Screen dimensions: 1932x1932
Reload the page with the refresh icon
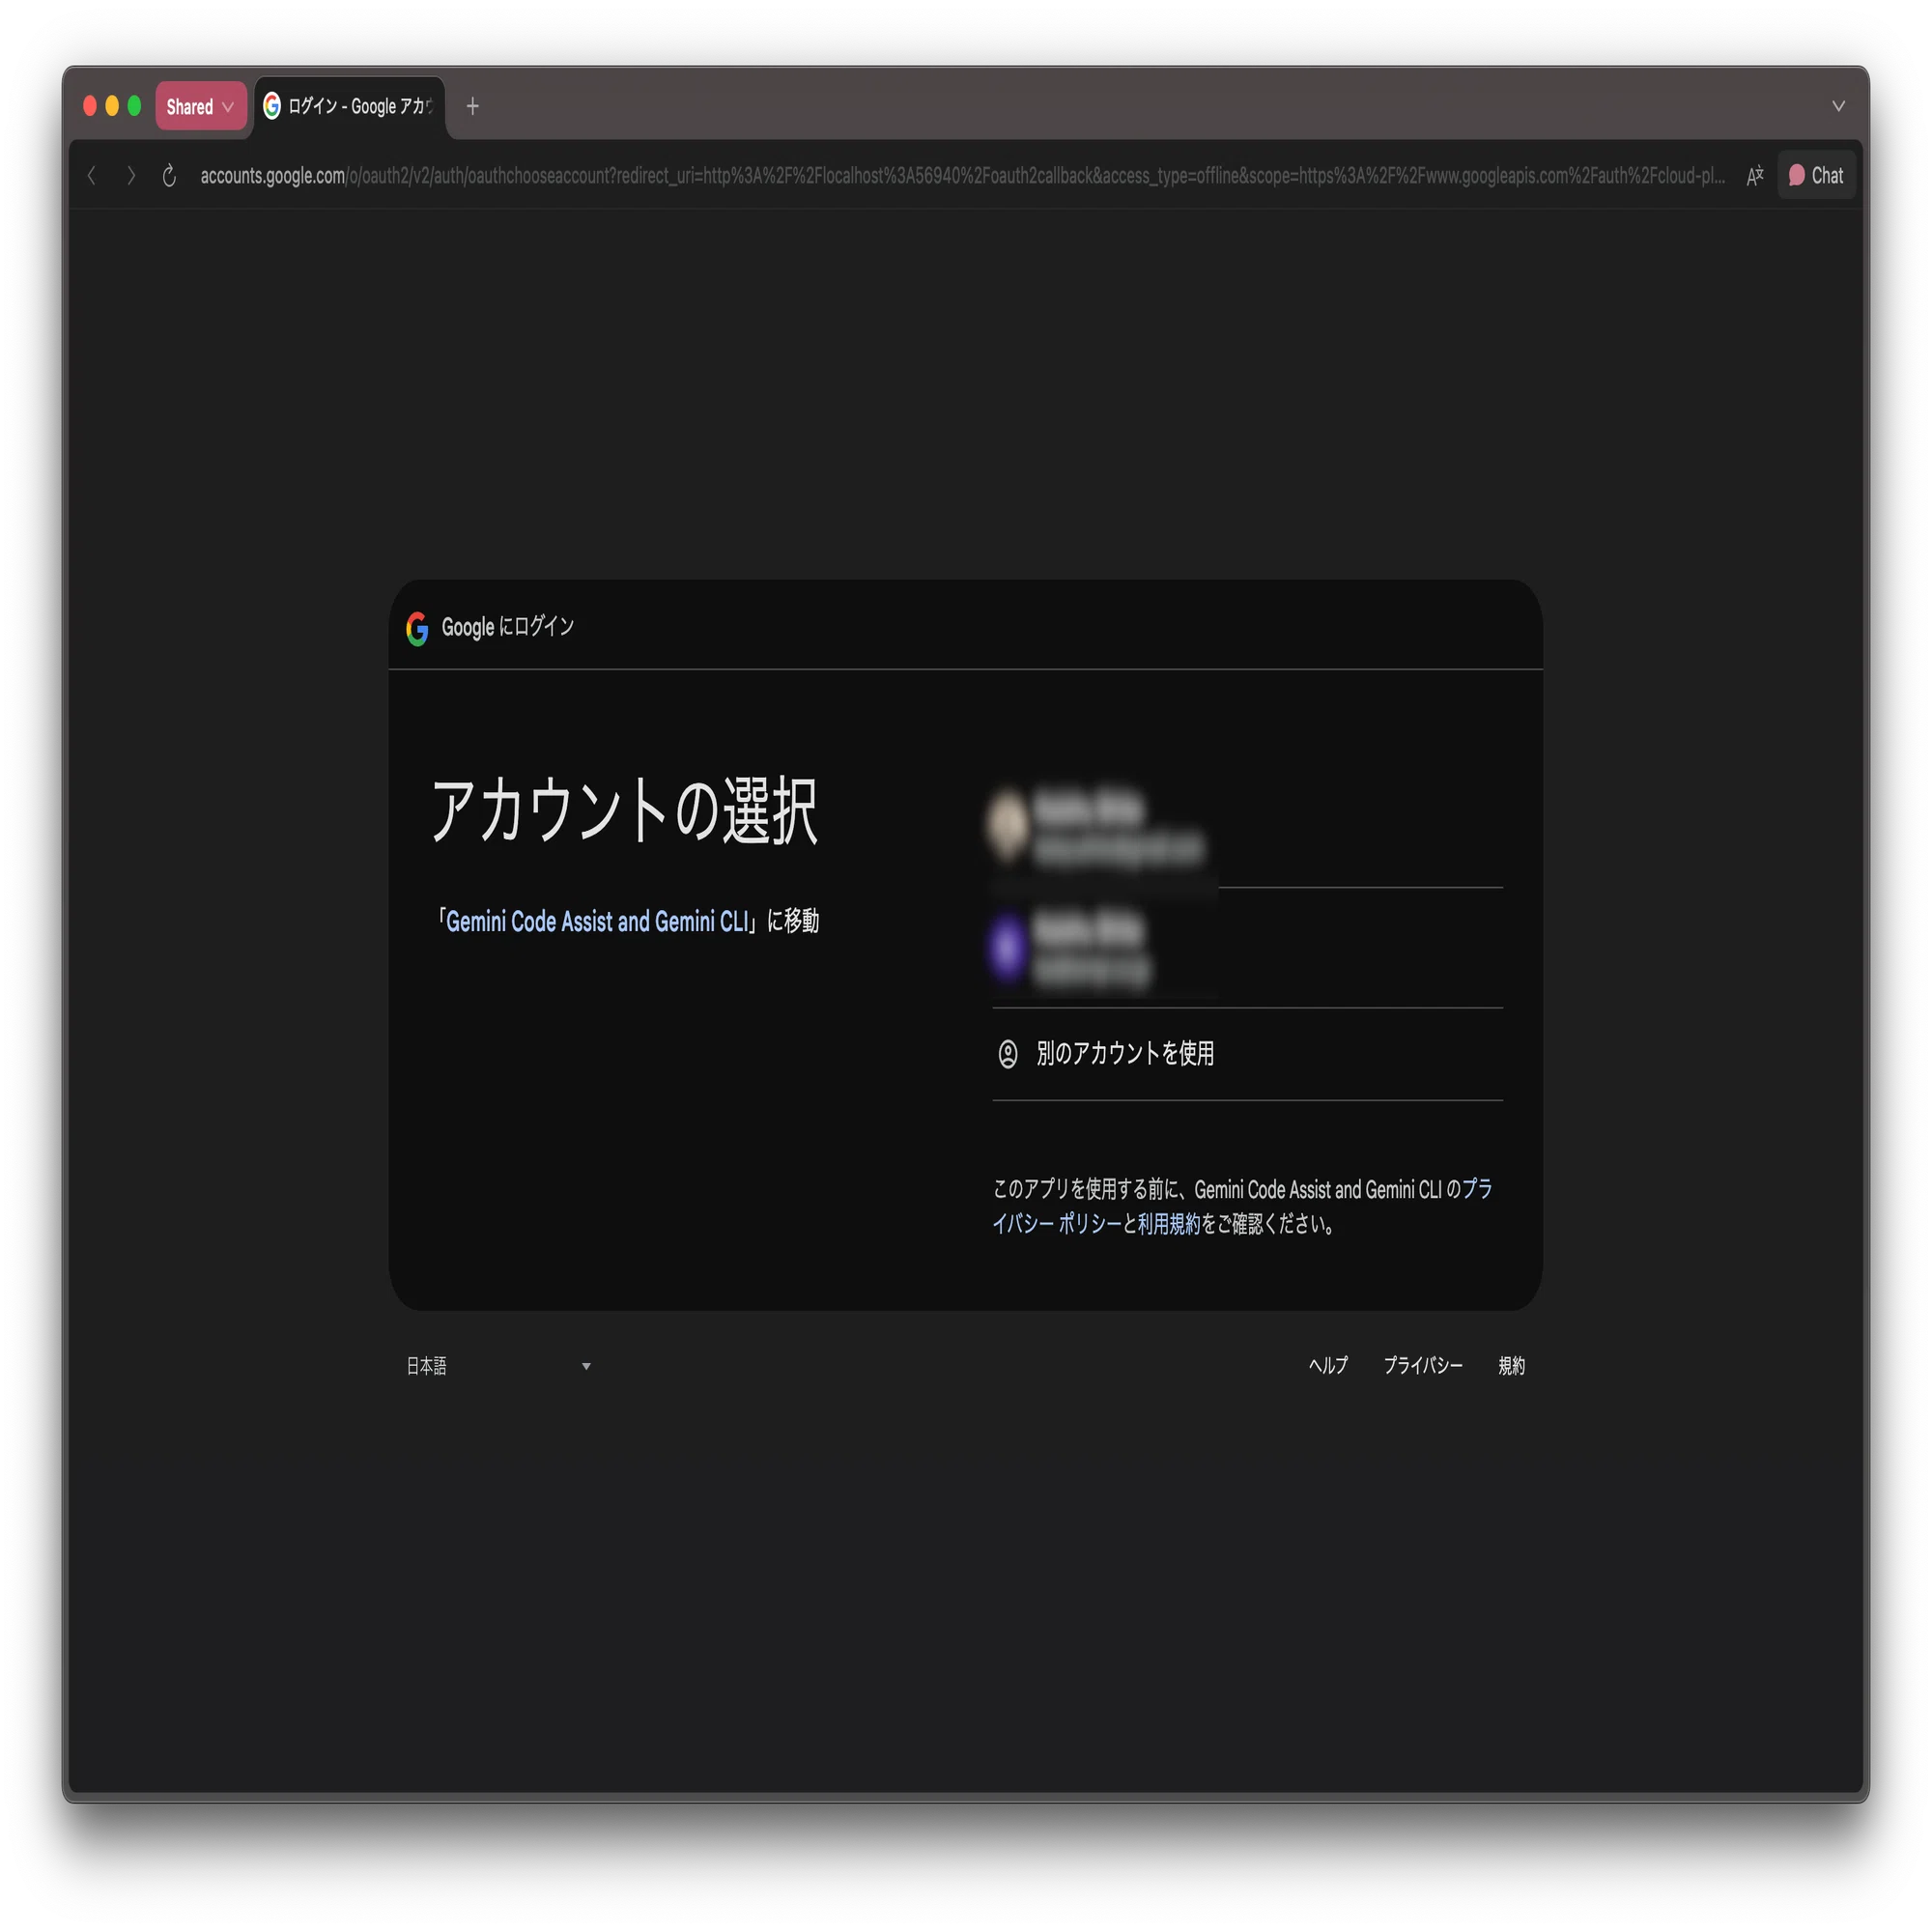(x=169, y=176)
